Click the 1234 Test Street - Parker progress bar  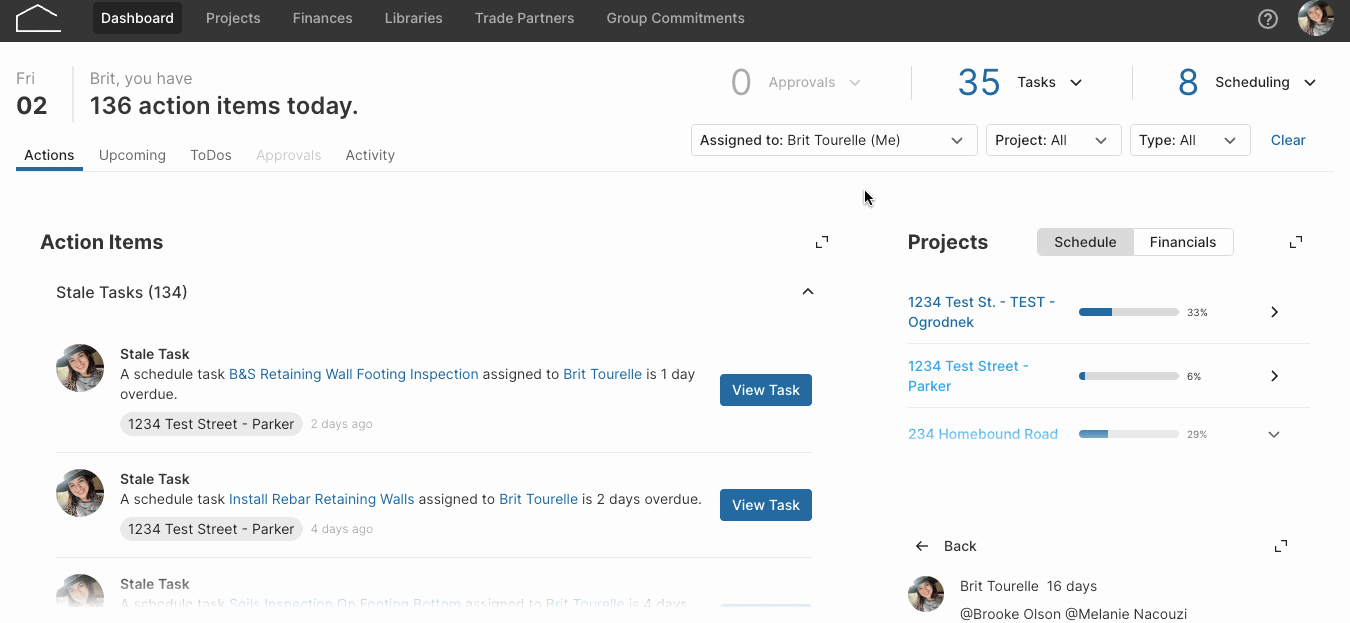pyautogui.click(x=1129, y=376)
